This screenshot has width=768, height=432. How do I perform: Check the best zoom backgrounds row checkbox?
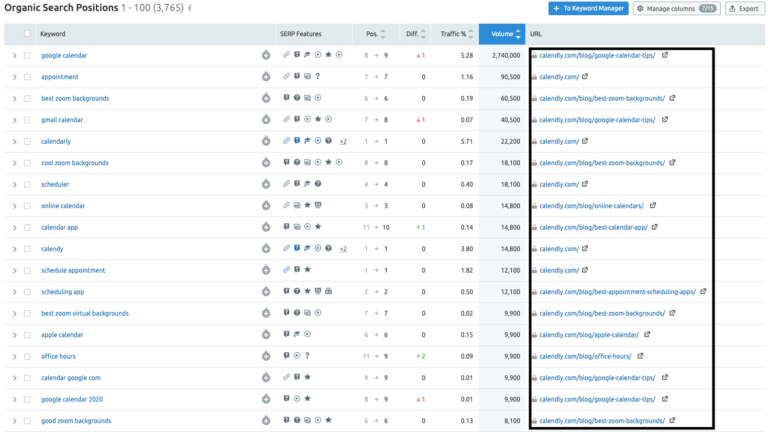point(27,98)
